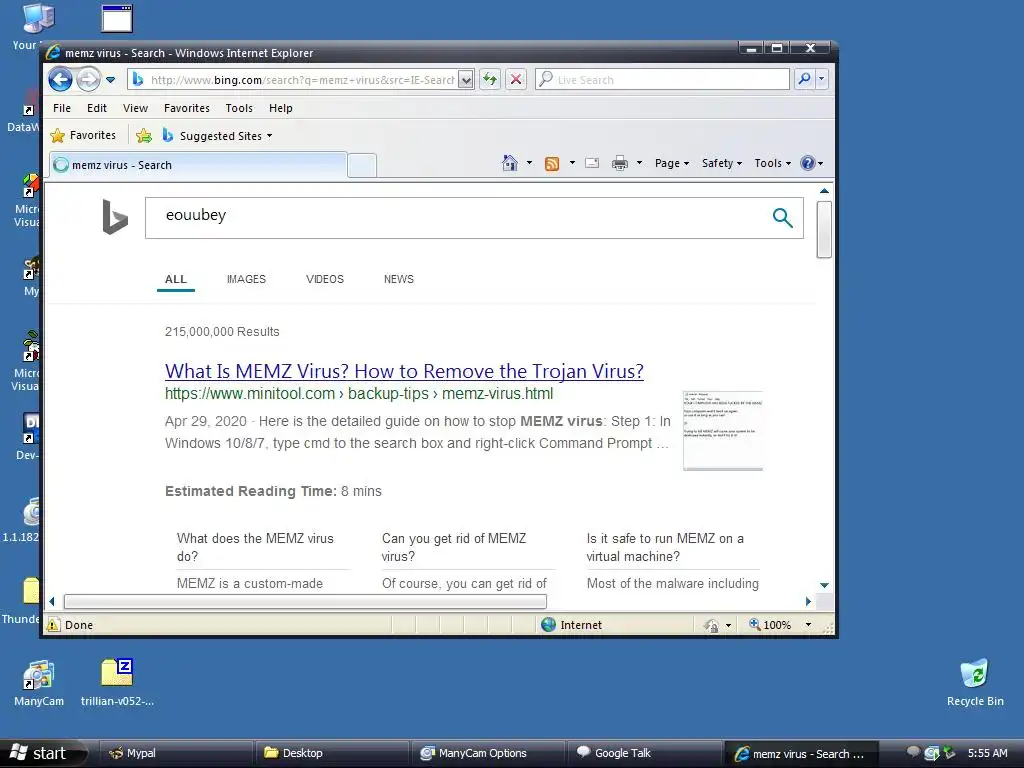Switch to the VIDEOS tab
This screenshot has height=768, width=1024.
pyautogui.click(x=325, y=280)
